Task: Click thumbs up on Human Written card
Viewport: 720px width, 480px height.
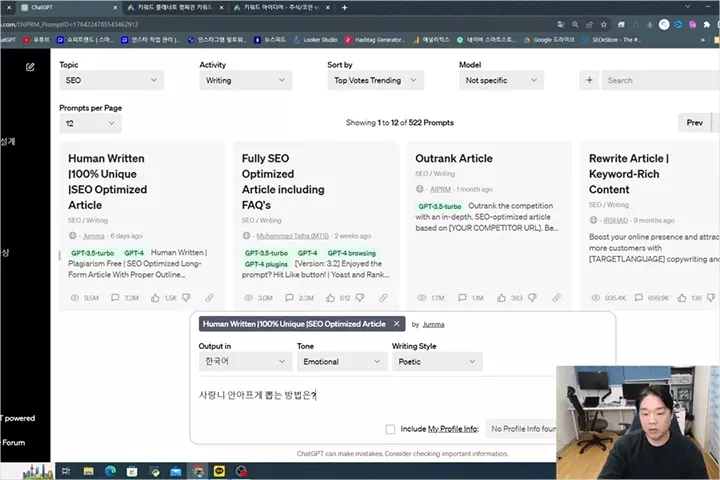Action: tap(155, 298)
